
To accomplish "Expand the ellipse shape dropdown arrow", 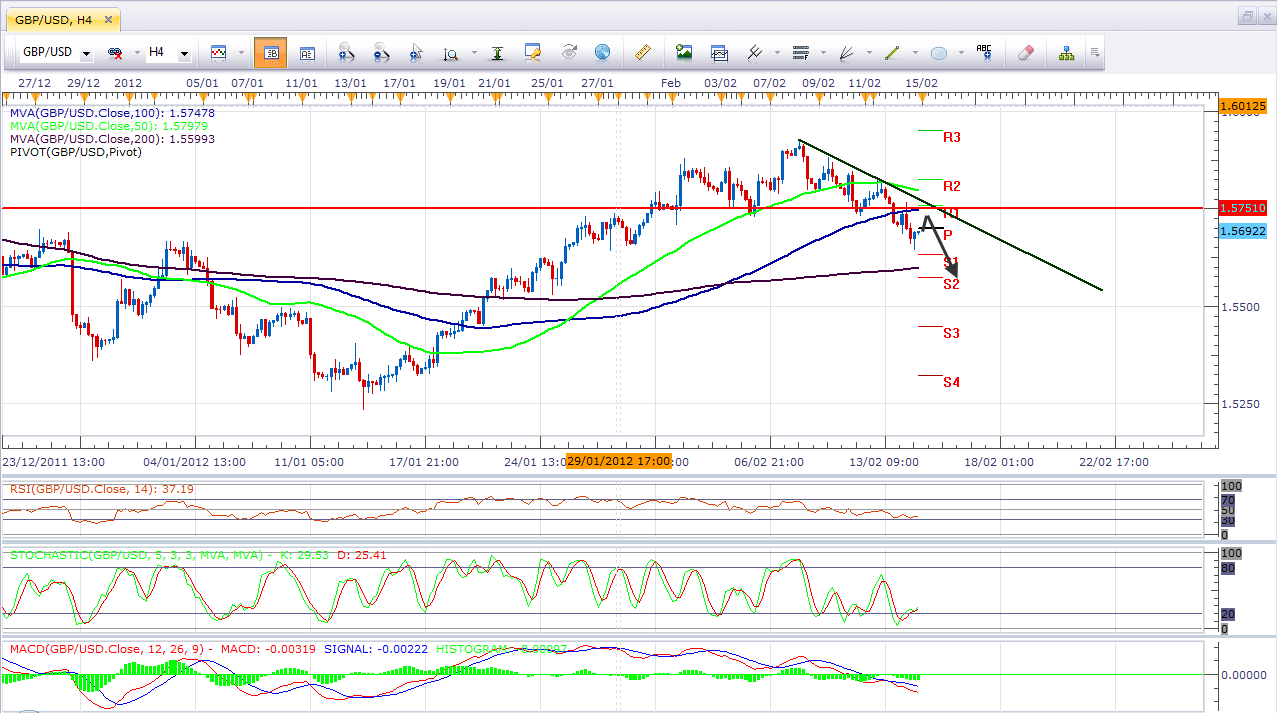I will [x=959, y=53].
